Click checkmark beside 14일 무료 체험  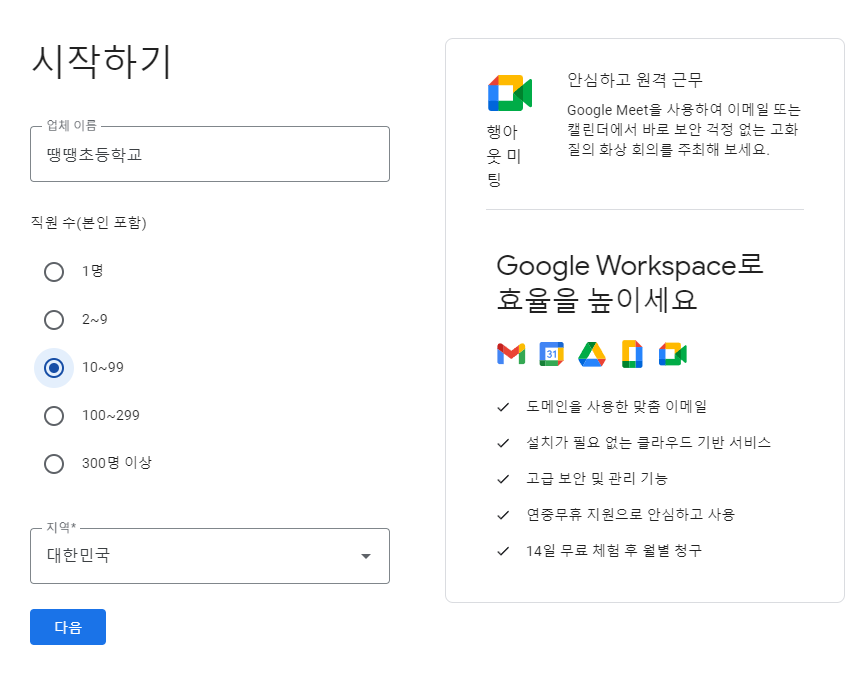click(503, 551)
